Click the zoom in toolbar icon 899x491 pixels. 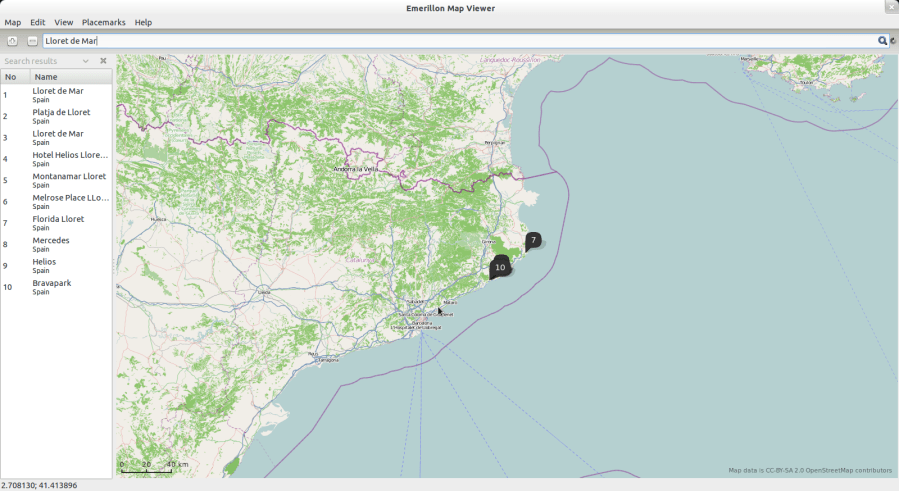(13, 41)
